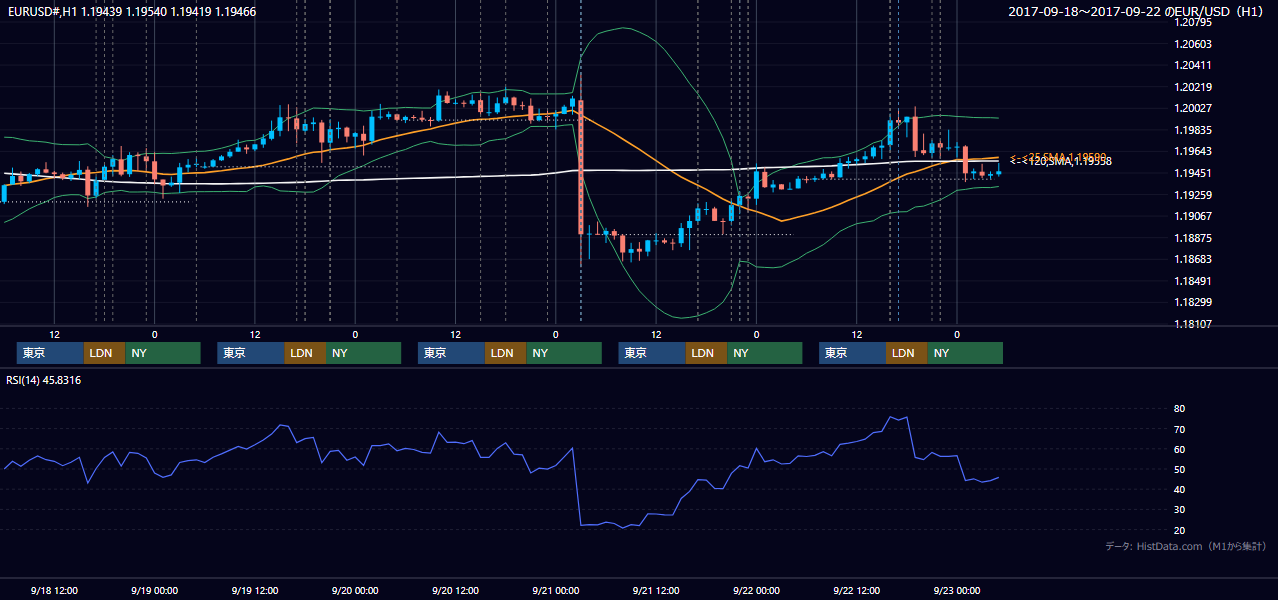Click price axis label 1.19259

[1194, 195]
